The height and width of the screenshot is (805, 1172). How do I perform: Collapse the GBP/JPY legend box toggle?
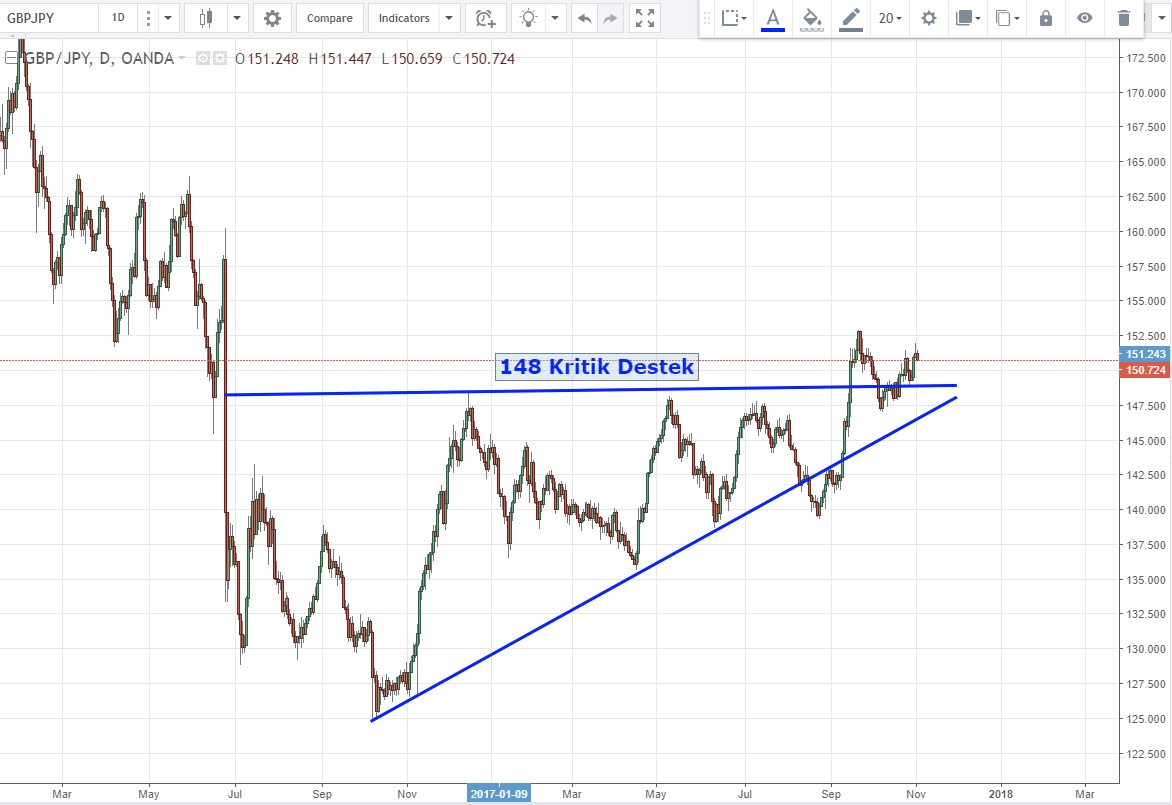(x=9, y=58)
